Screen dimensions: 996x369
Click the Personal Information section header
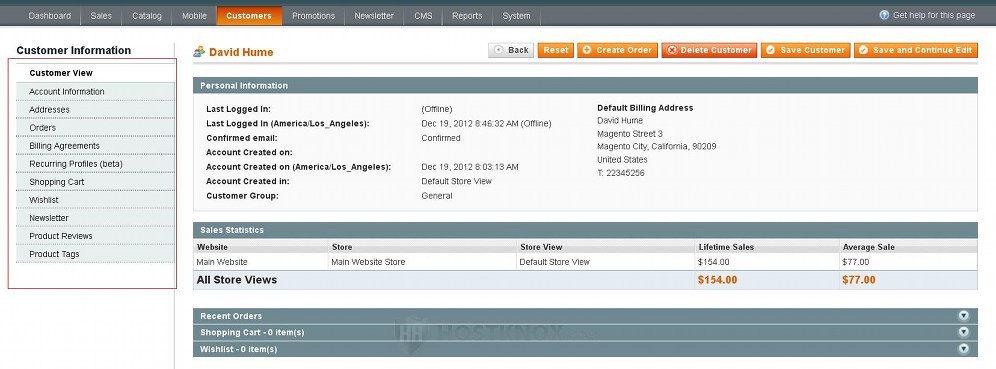pyautogui.click(x=585, y=85)
